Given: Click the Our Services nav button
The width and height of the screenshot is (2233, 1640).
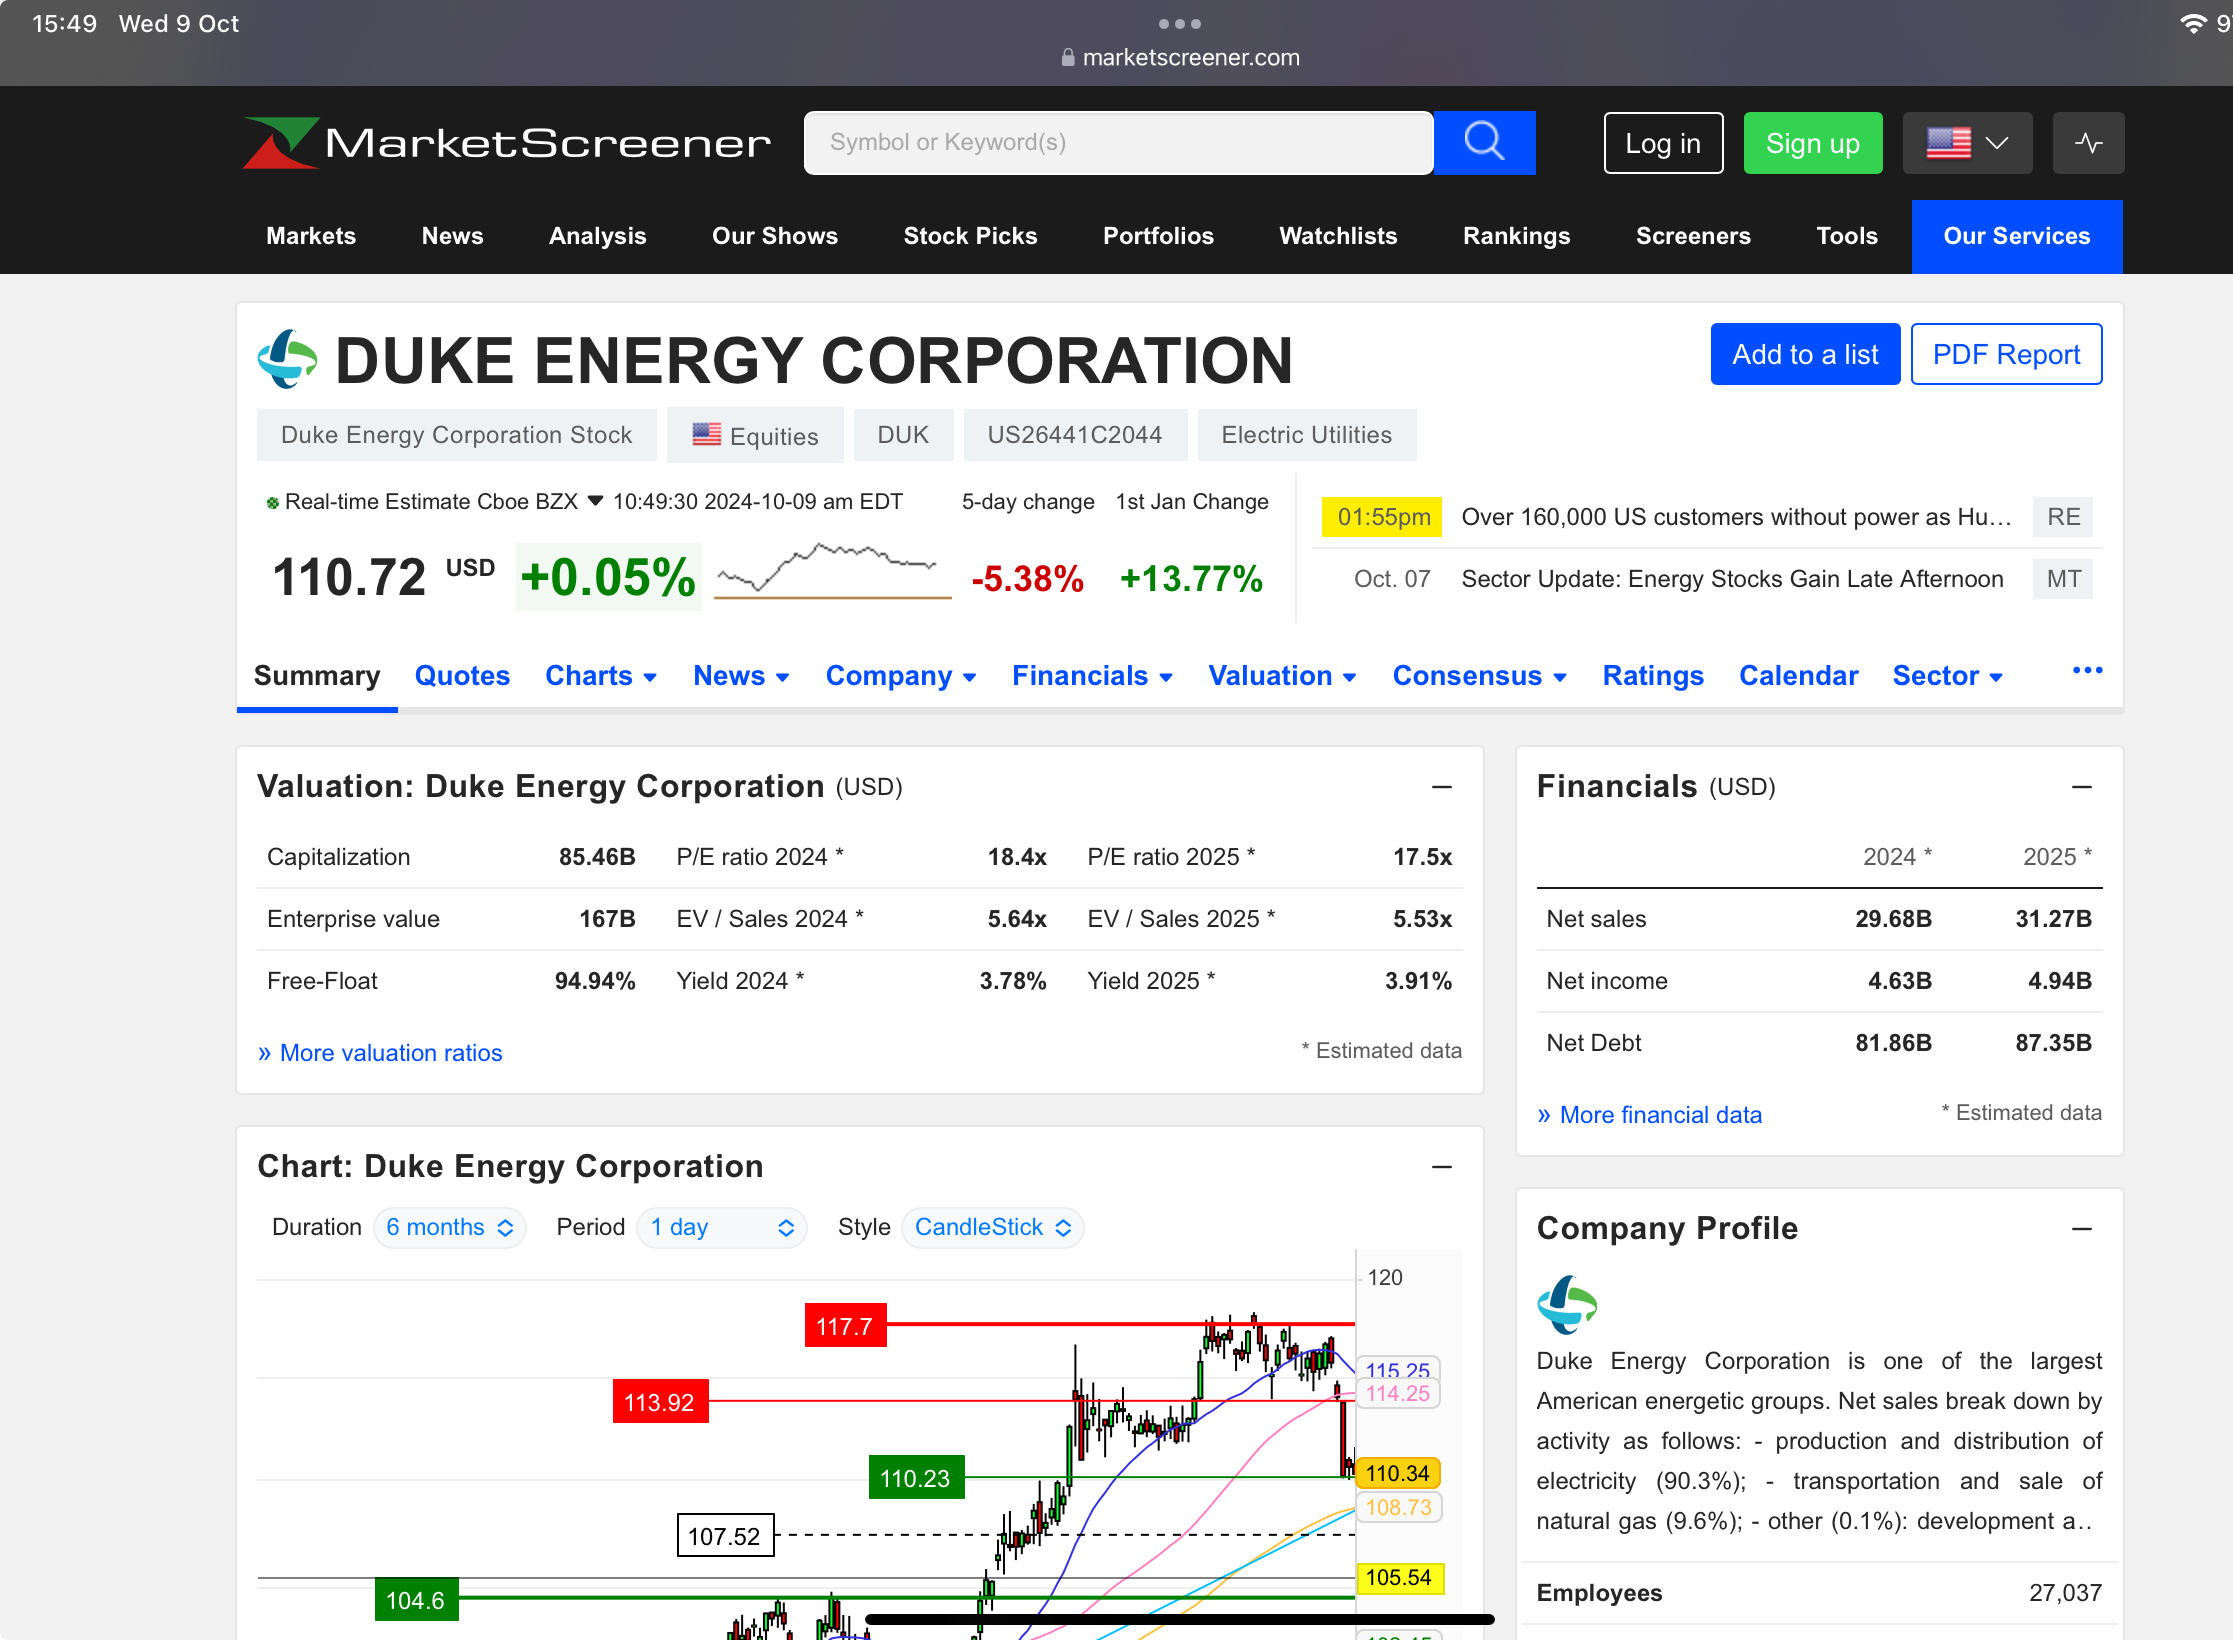Looking at the screenshot, I should coord(2016,236).
